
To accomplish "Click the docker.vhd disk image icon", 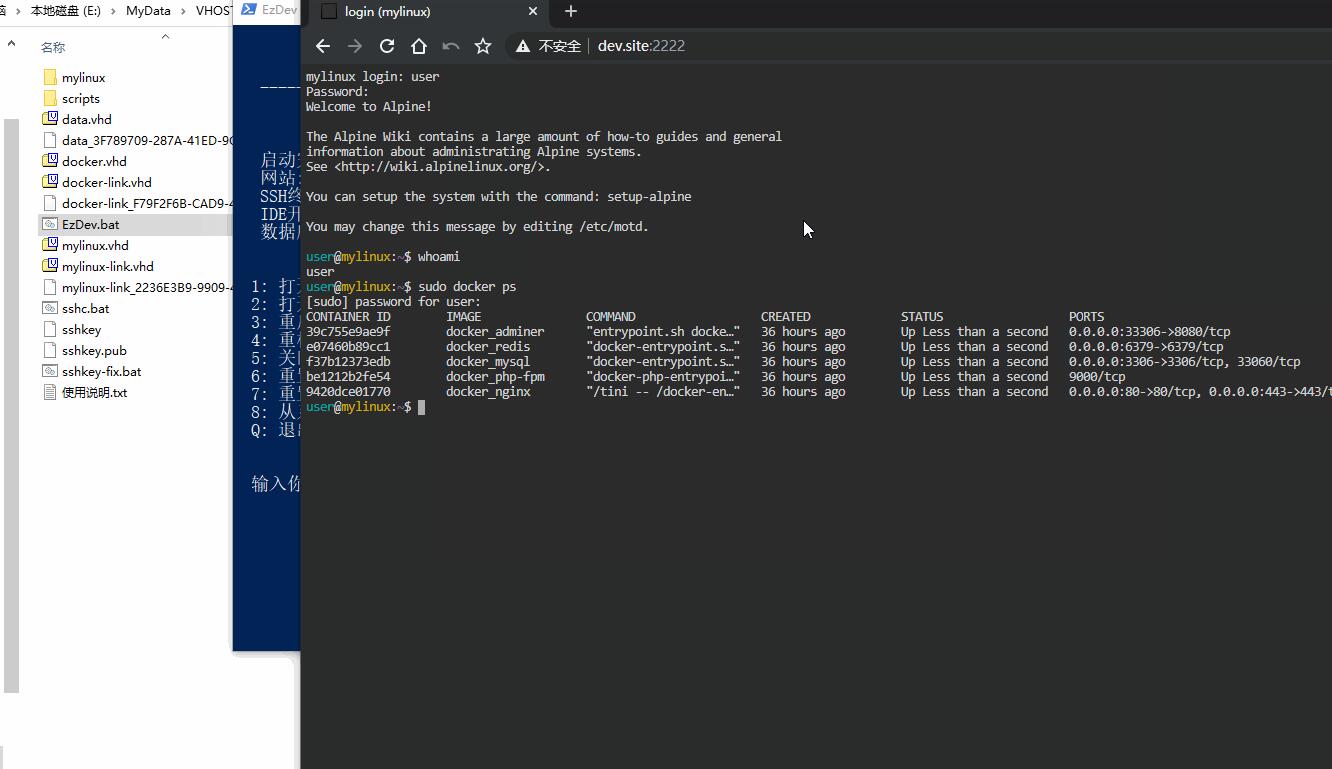I will pyautogui.click(x=50, y=161).
